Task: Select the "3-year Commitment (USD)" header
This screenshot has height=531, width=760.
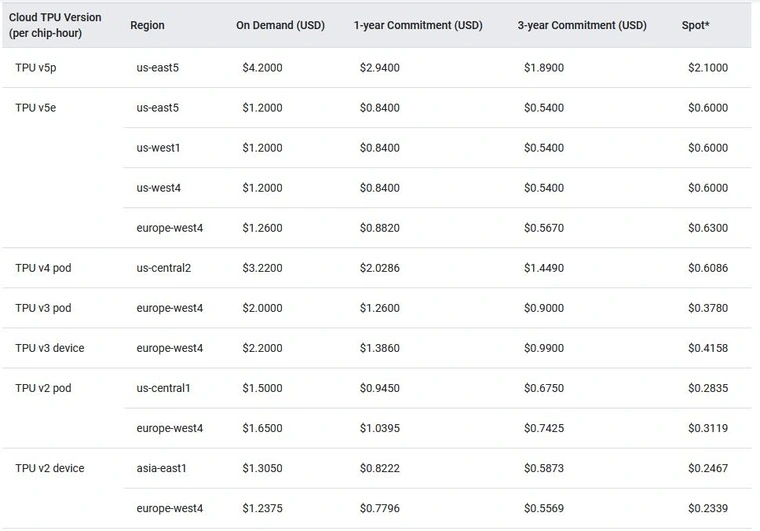Action: [582, 26]
